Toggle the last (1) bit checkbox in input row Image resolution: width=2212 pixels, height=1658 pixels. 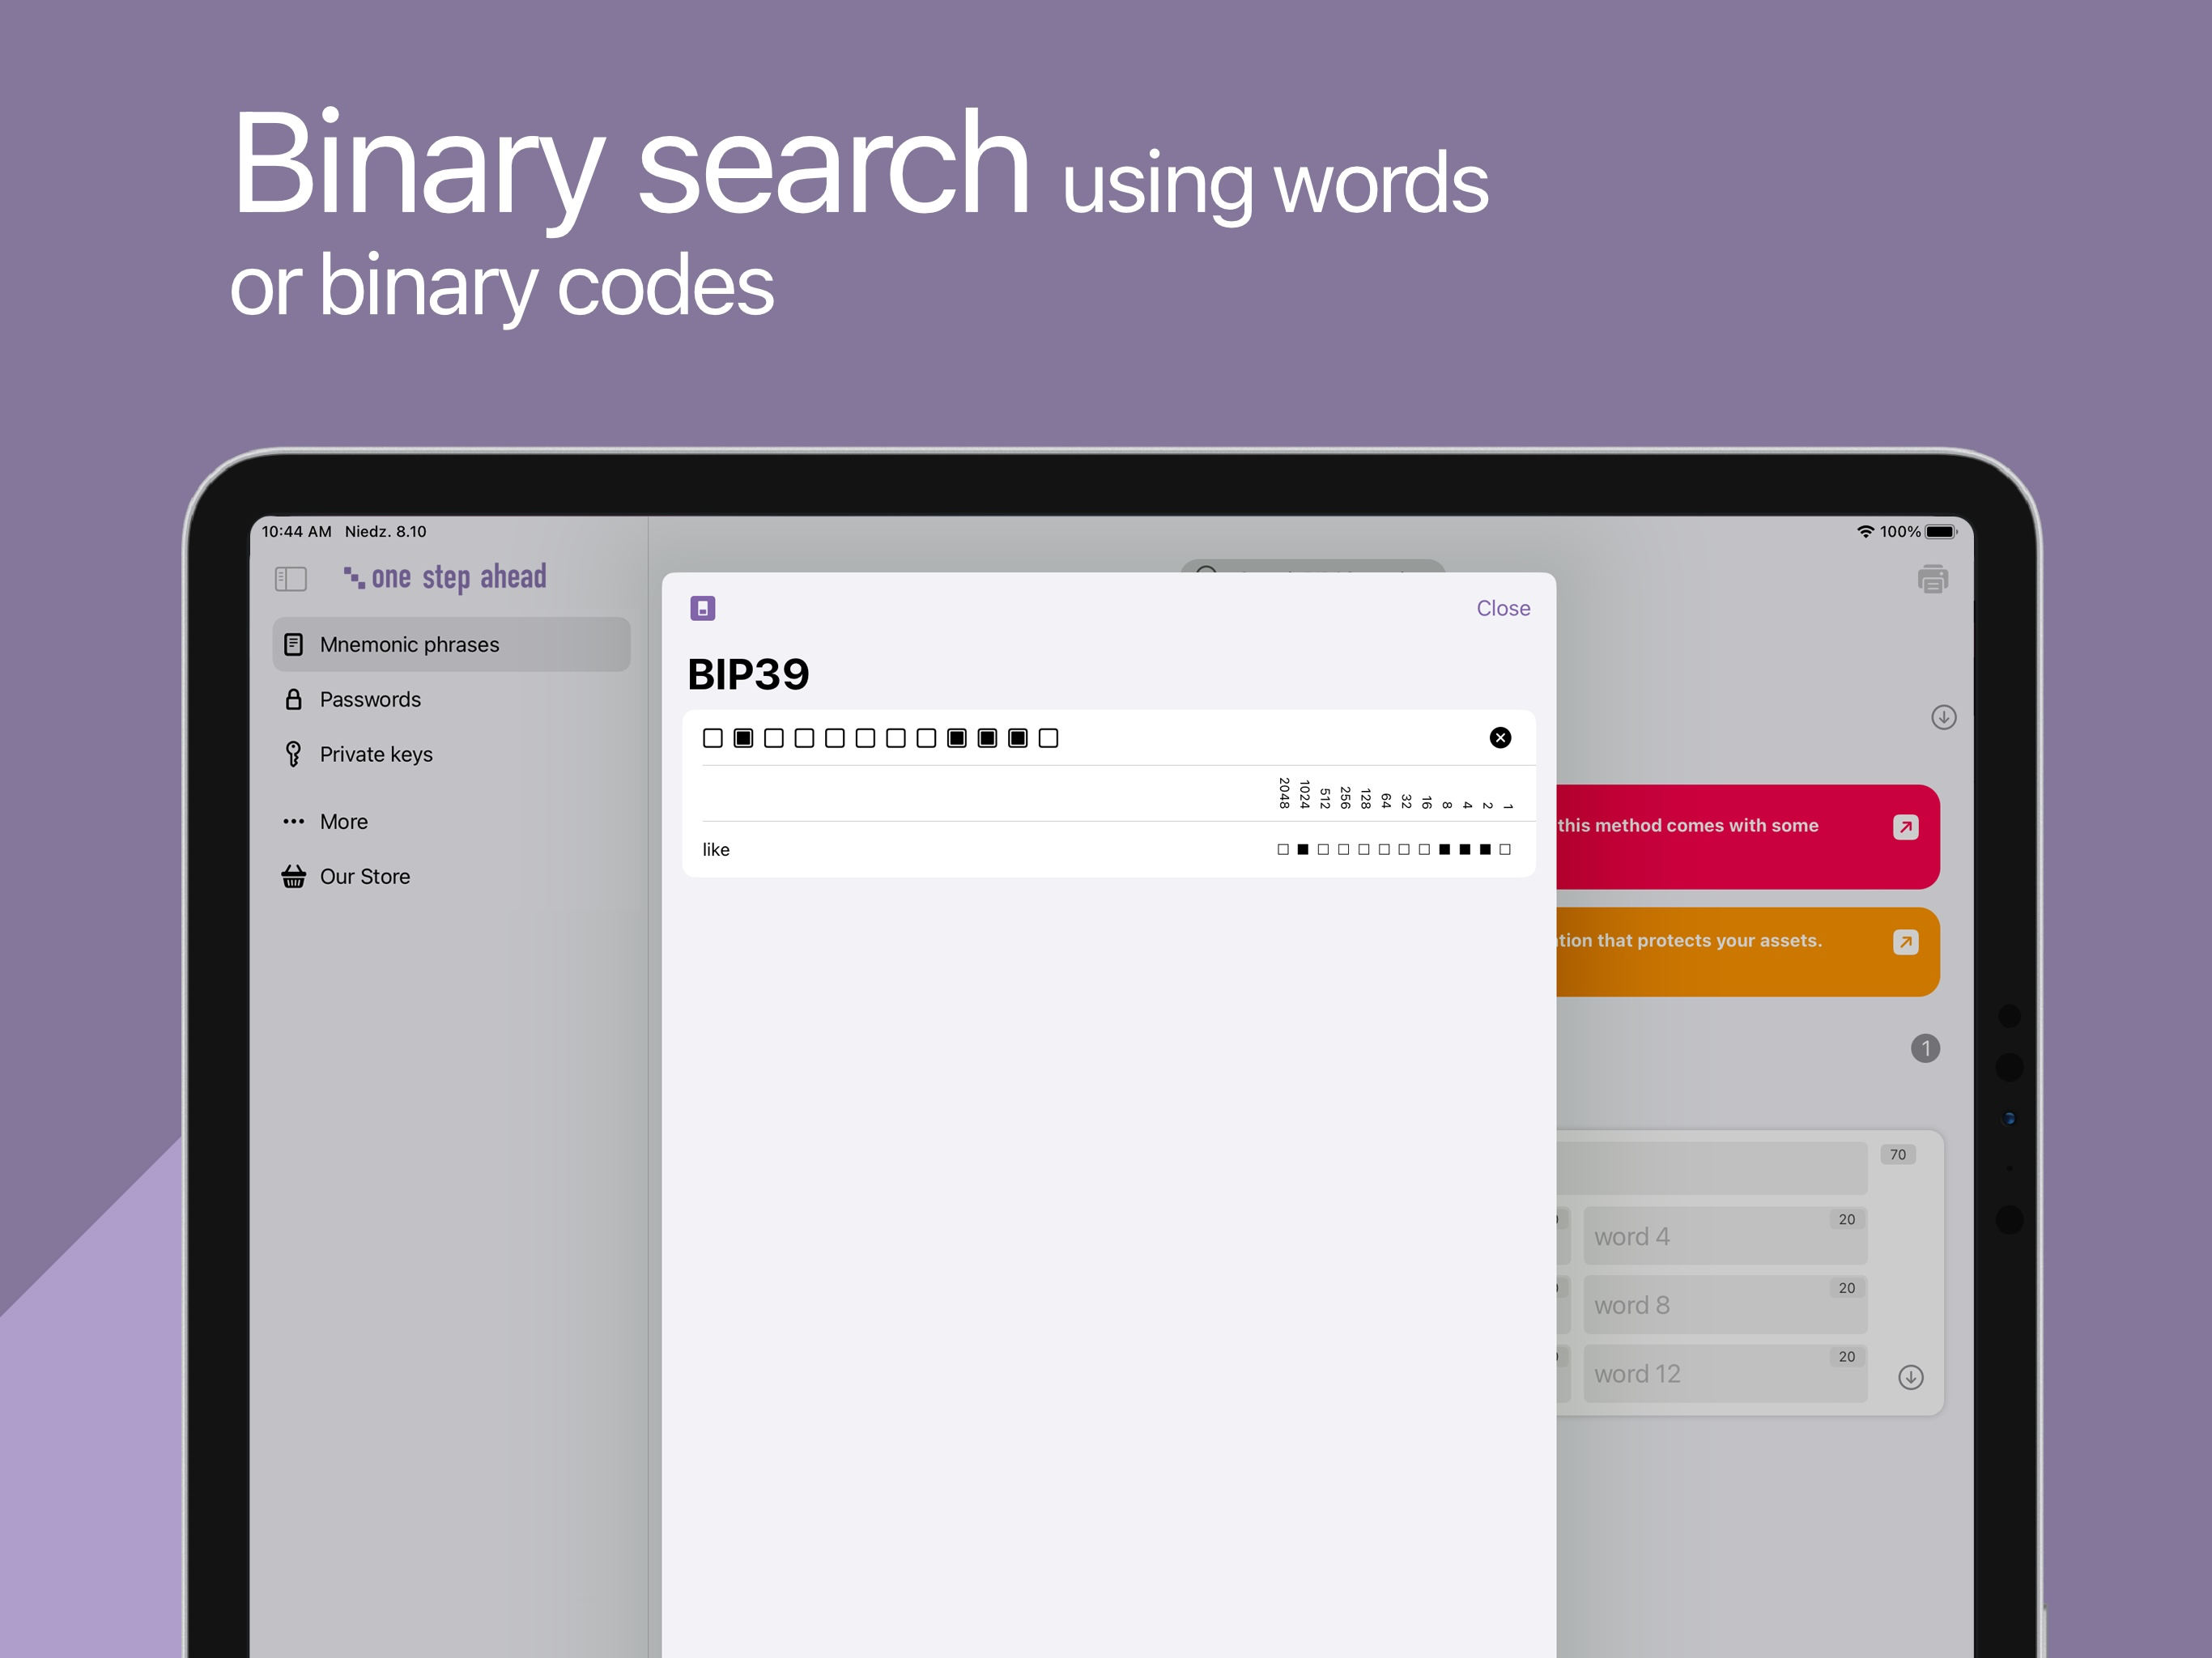click(x=1048, y=738)
